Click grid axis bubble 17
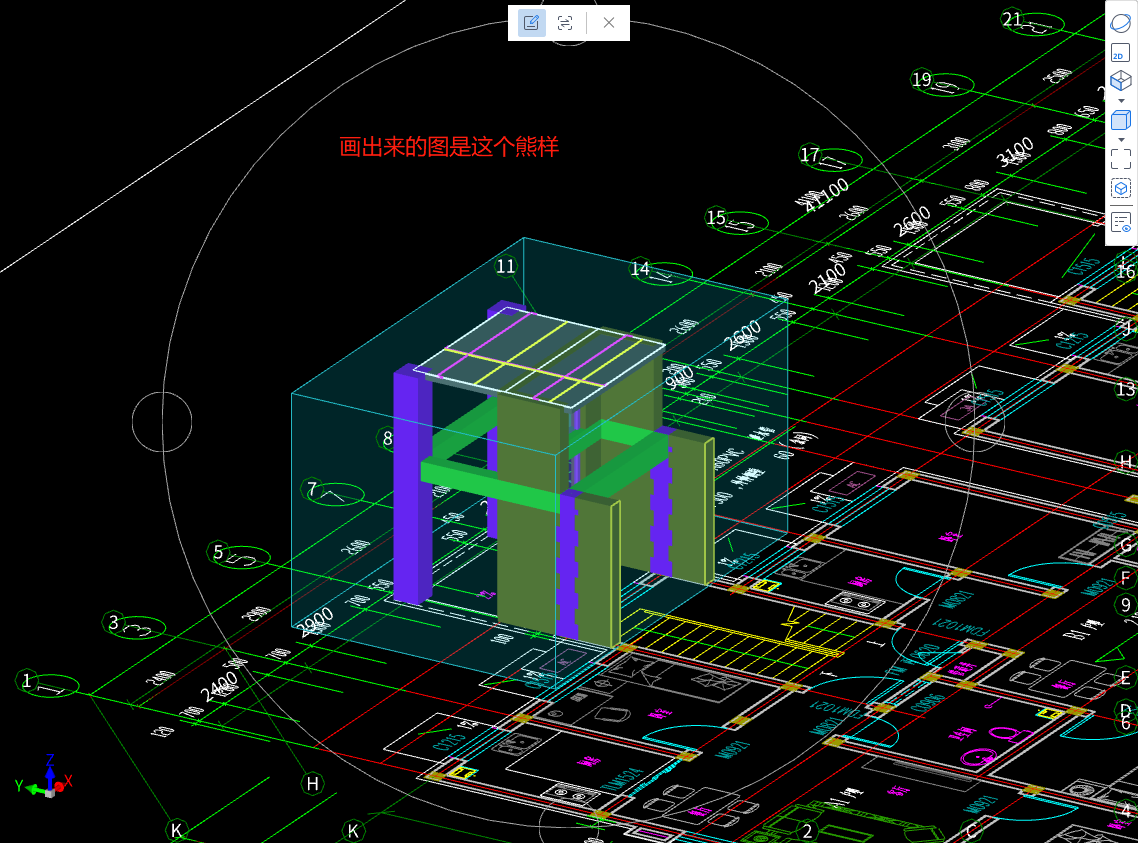 (810, 155)
